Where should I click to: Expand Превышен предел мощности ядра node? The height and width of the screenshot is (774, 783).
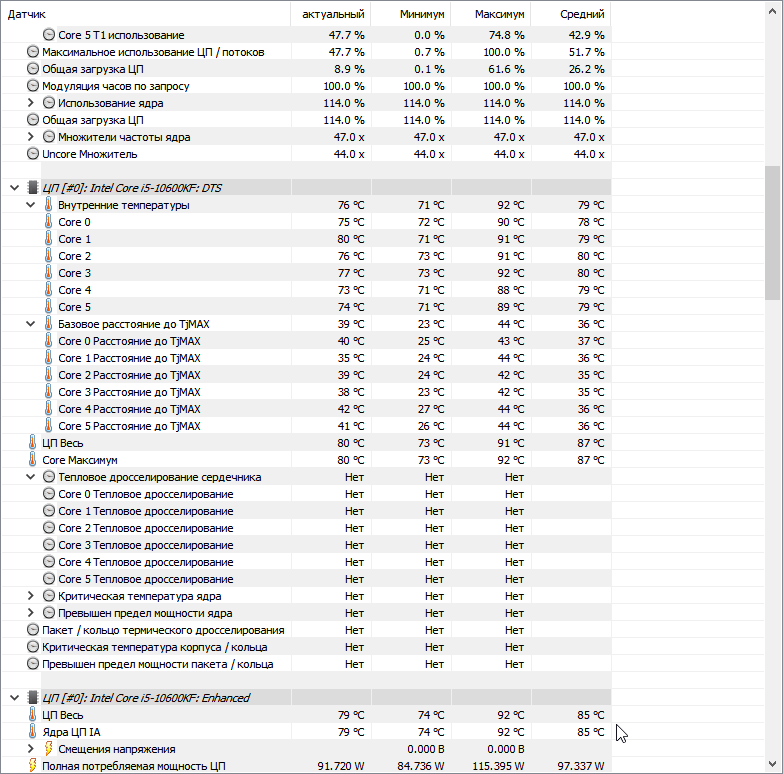click(30, 613)
